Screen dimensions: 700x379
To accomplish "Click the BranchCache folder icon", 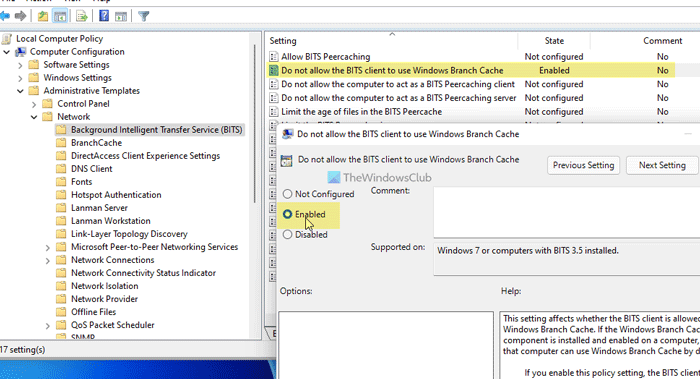I will (x=61, y=143).
